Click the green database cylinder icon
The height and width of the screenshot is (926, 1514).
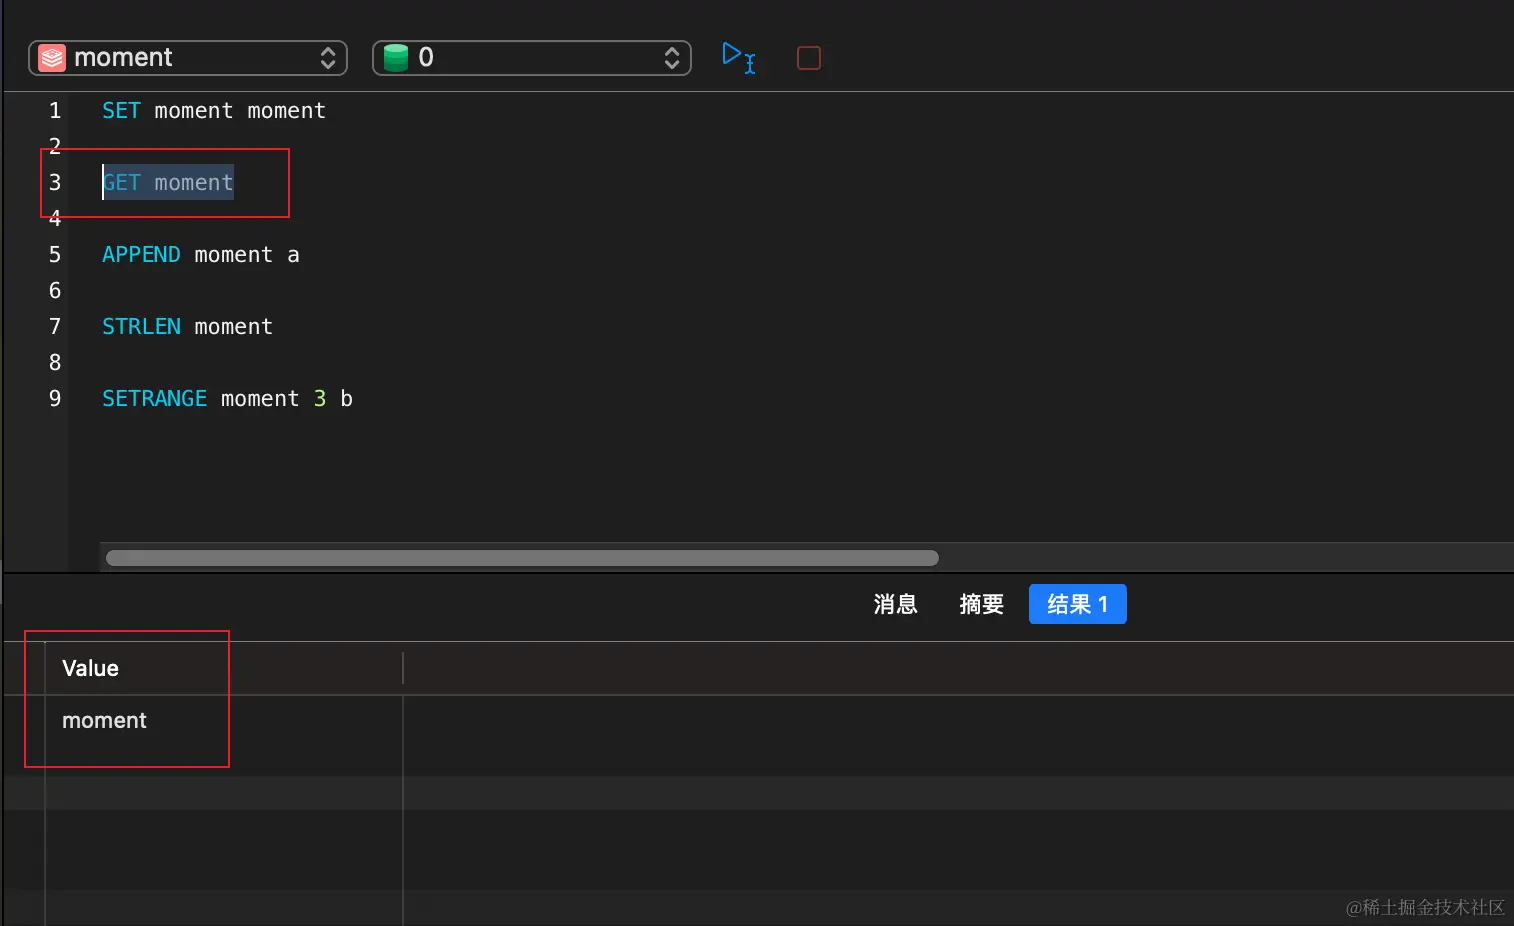point(396,58)
